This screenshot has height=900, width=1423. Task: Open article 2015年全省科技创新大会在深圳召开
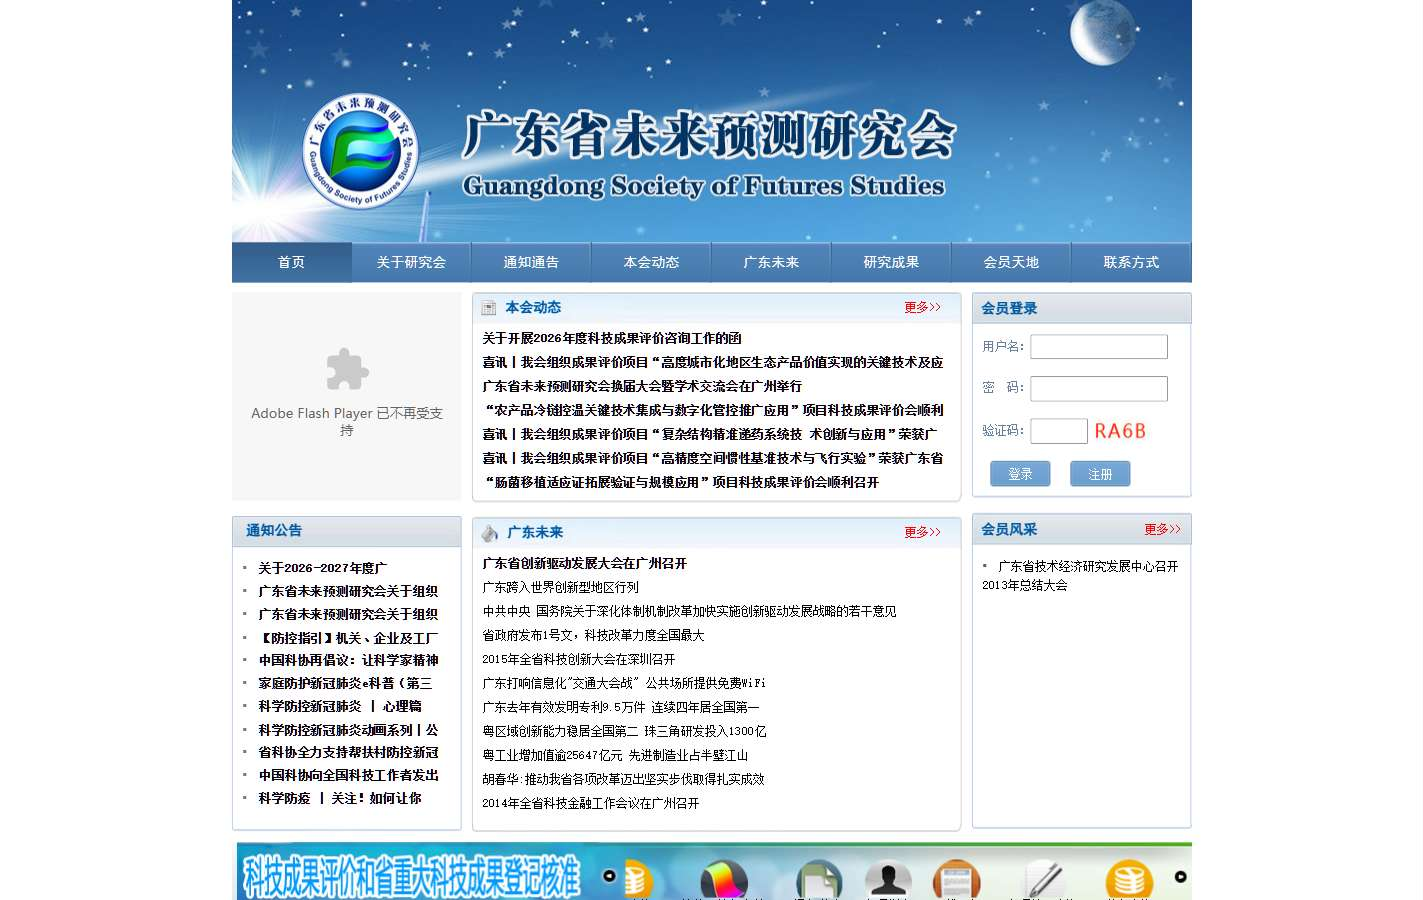pyautogui.click(x=579, y=659)
